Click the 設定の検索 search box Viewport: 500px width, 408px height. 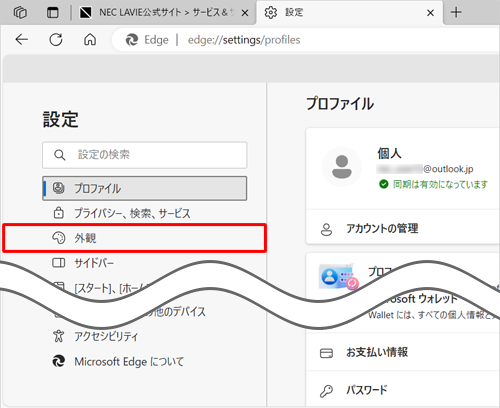point(145,155)
